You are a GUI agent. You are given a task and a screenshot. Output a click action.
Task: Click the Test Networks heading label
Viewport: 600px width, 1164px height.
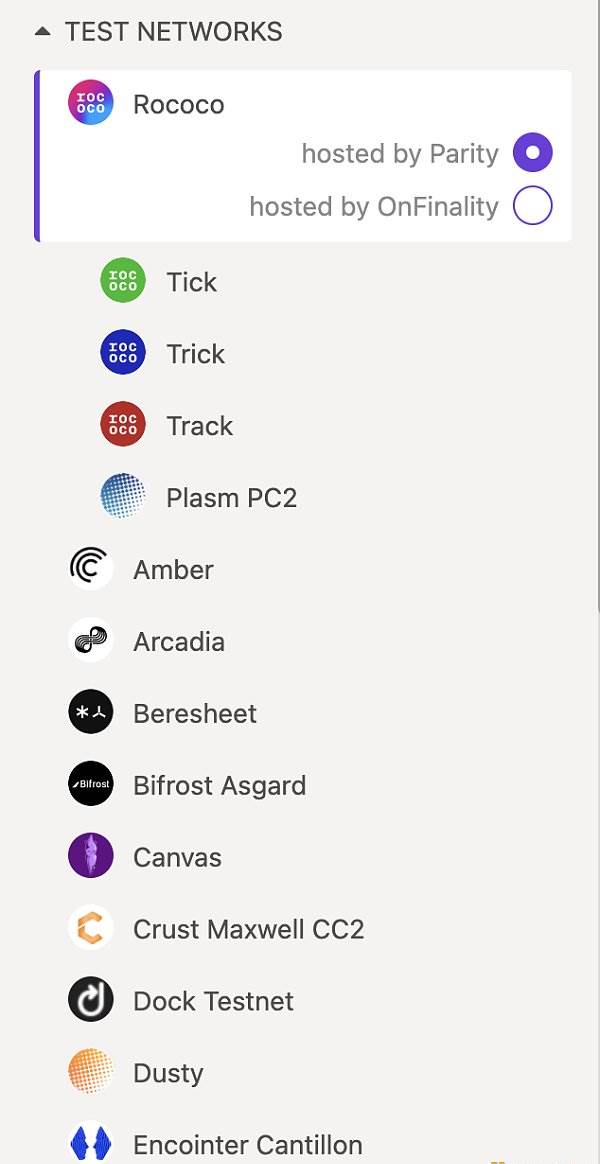point(173,32)
